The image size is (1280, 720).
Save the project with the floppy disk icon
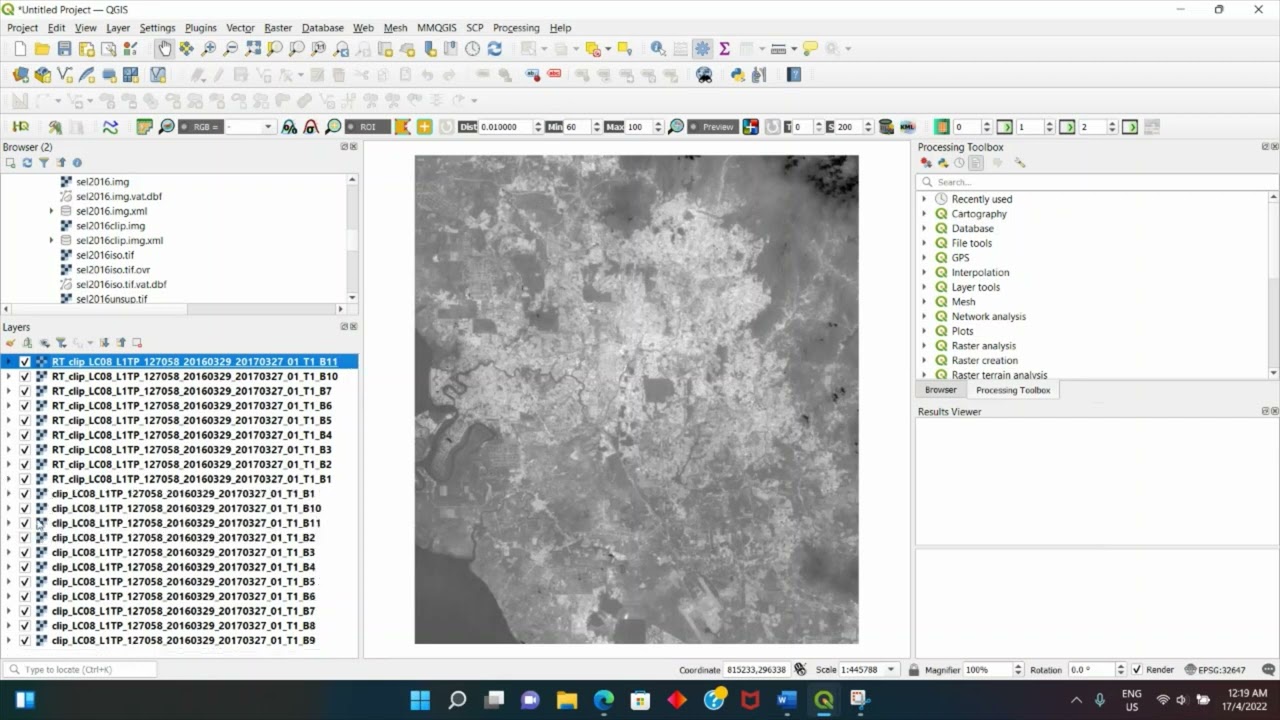(64, 48)
